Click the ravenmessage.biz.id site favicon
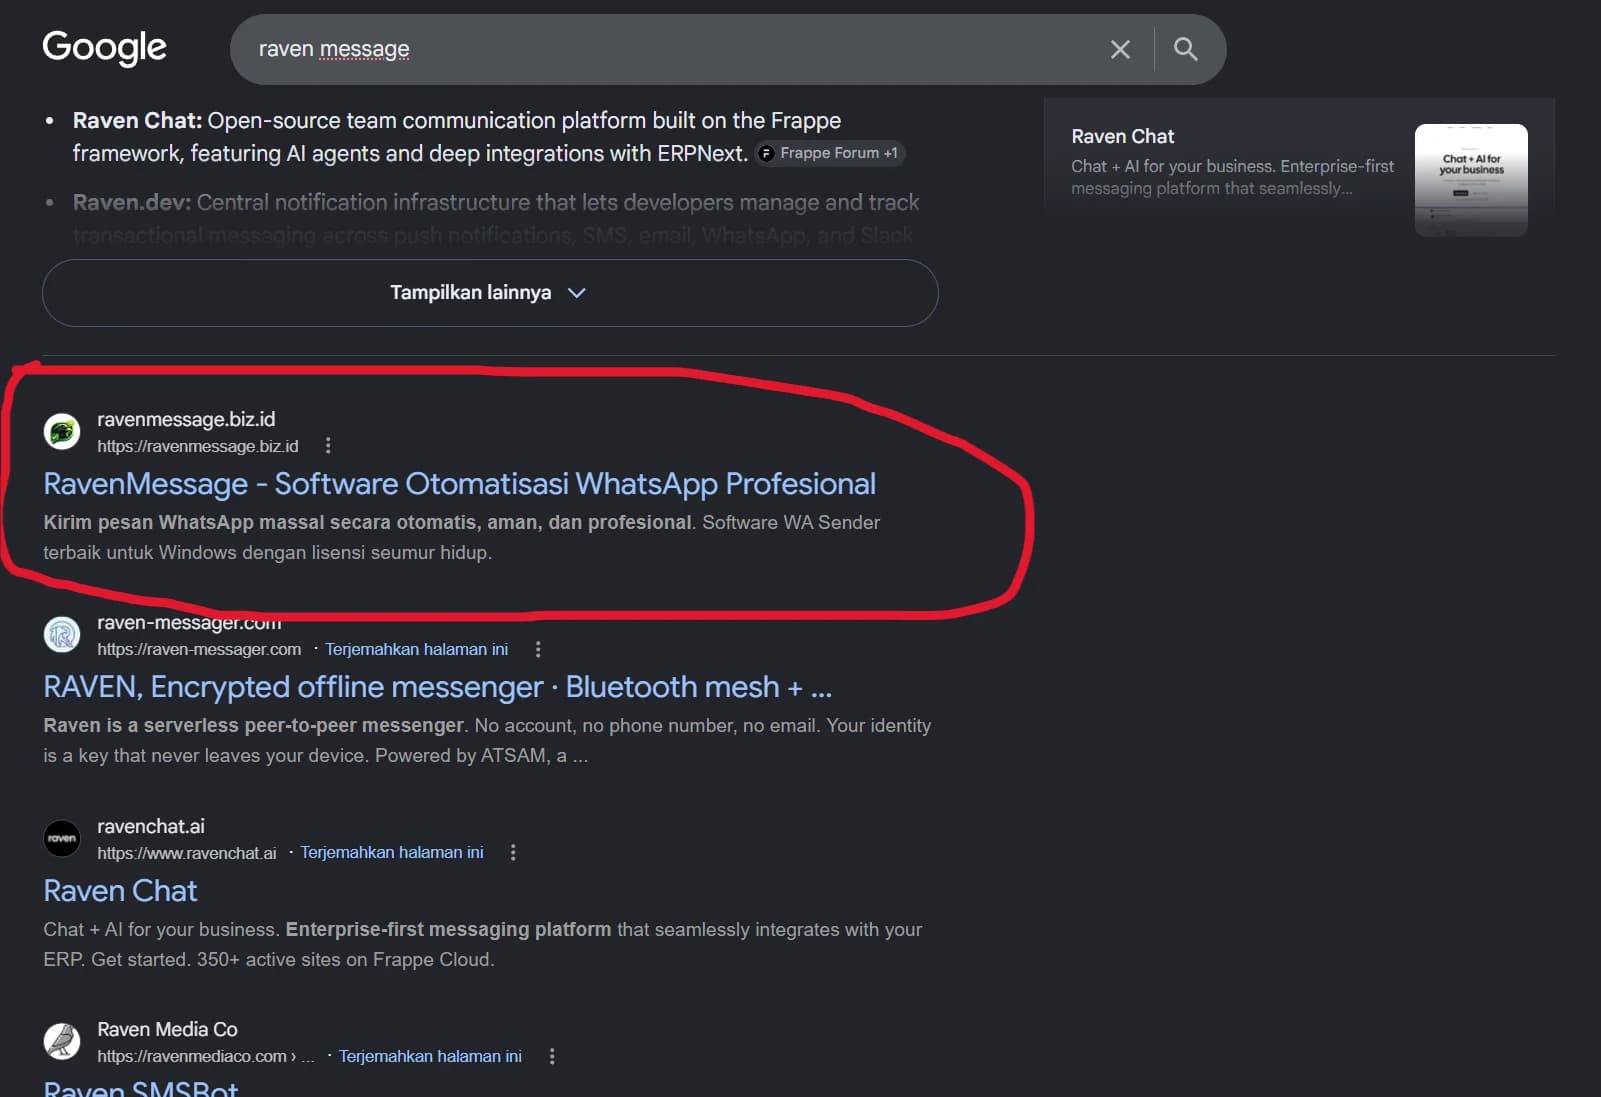The height and width of the screenshot is (1097, 1601). pyautogui.click(x=62, y=431)
